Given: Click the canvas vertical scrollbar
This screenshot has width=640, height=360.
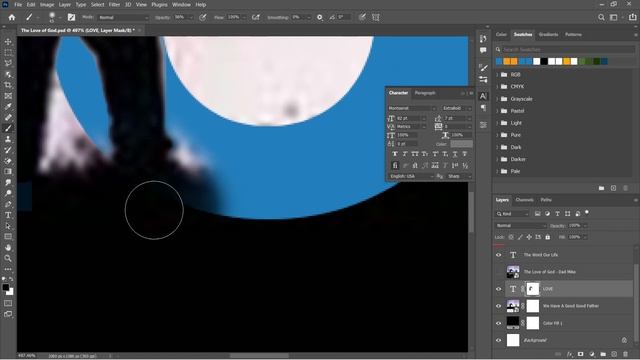Looking at the screenshot, I should click(x=471, y=212).
